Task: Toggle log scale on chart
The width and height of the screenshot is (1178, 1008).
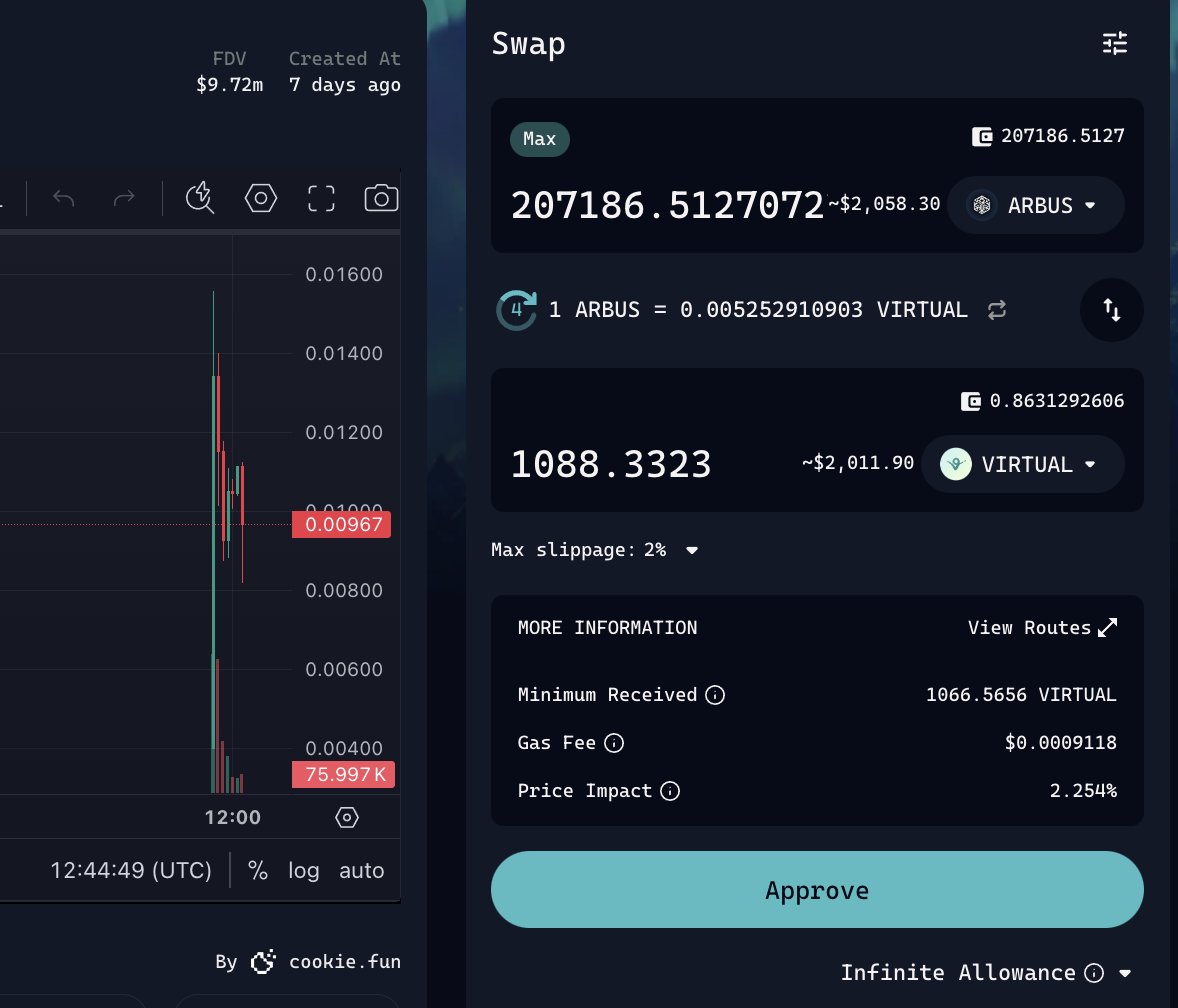Action: (304, 871)
